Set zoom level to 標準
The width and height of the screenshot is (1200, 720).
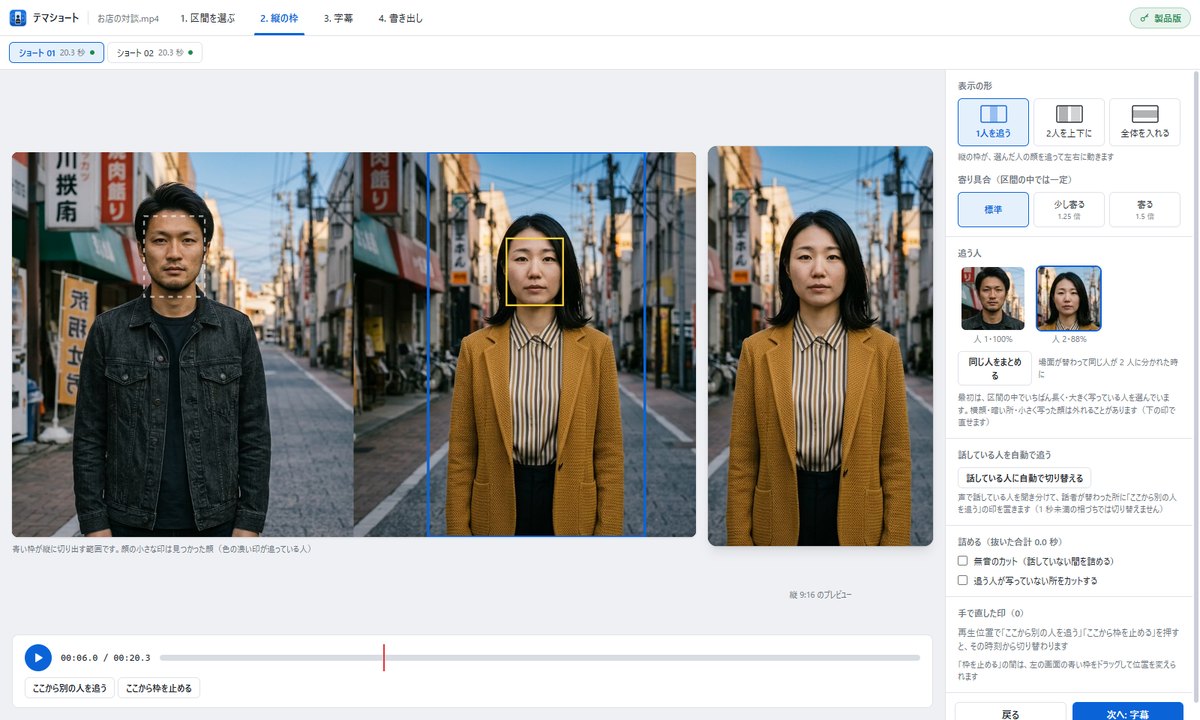993,210
